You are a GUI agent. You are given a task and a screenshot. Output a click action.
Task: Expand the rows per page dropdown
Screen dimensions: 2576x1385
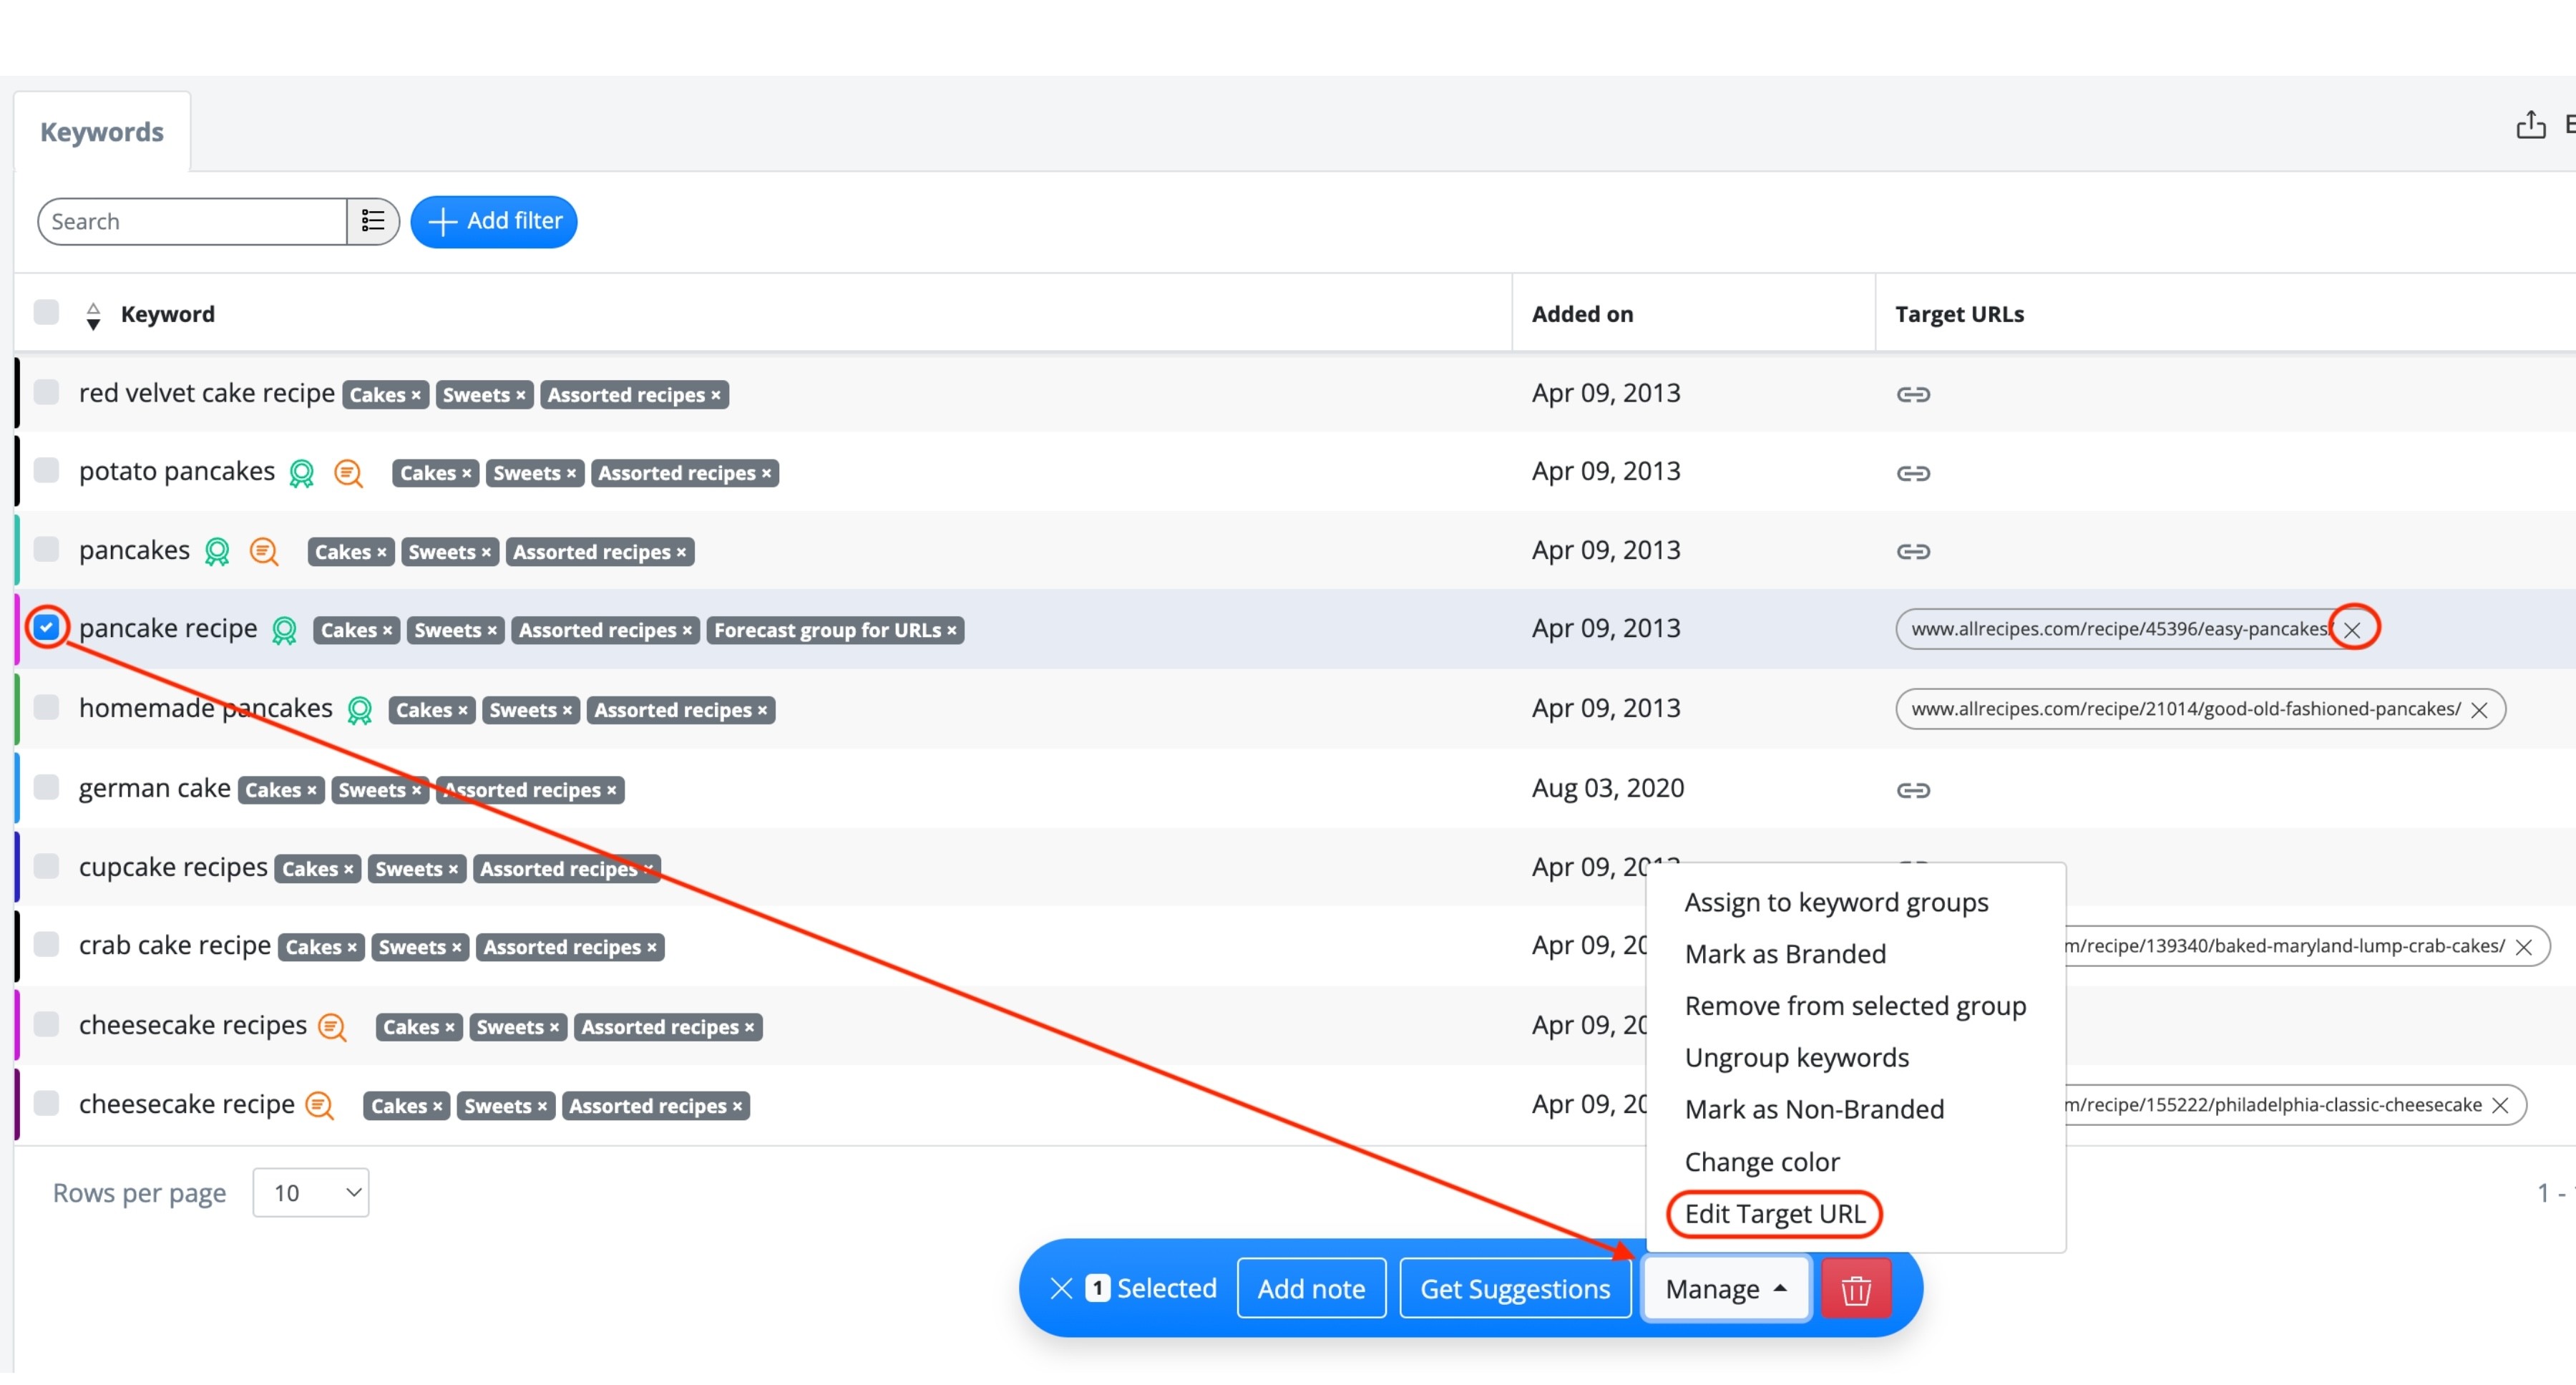pyautogui.click(x=311, y=1193)
